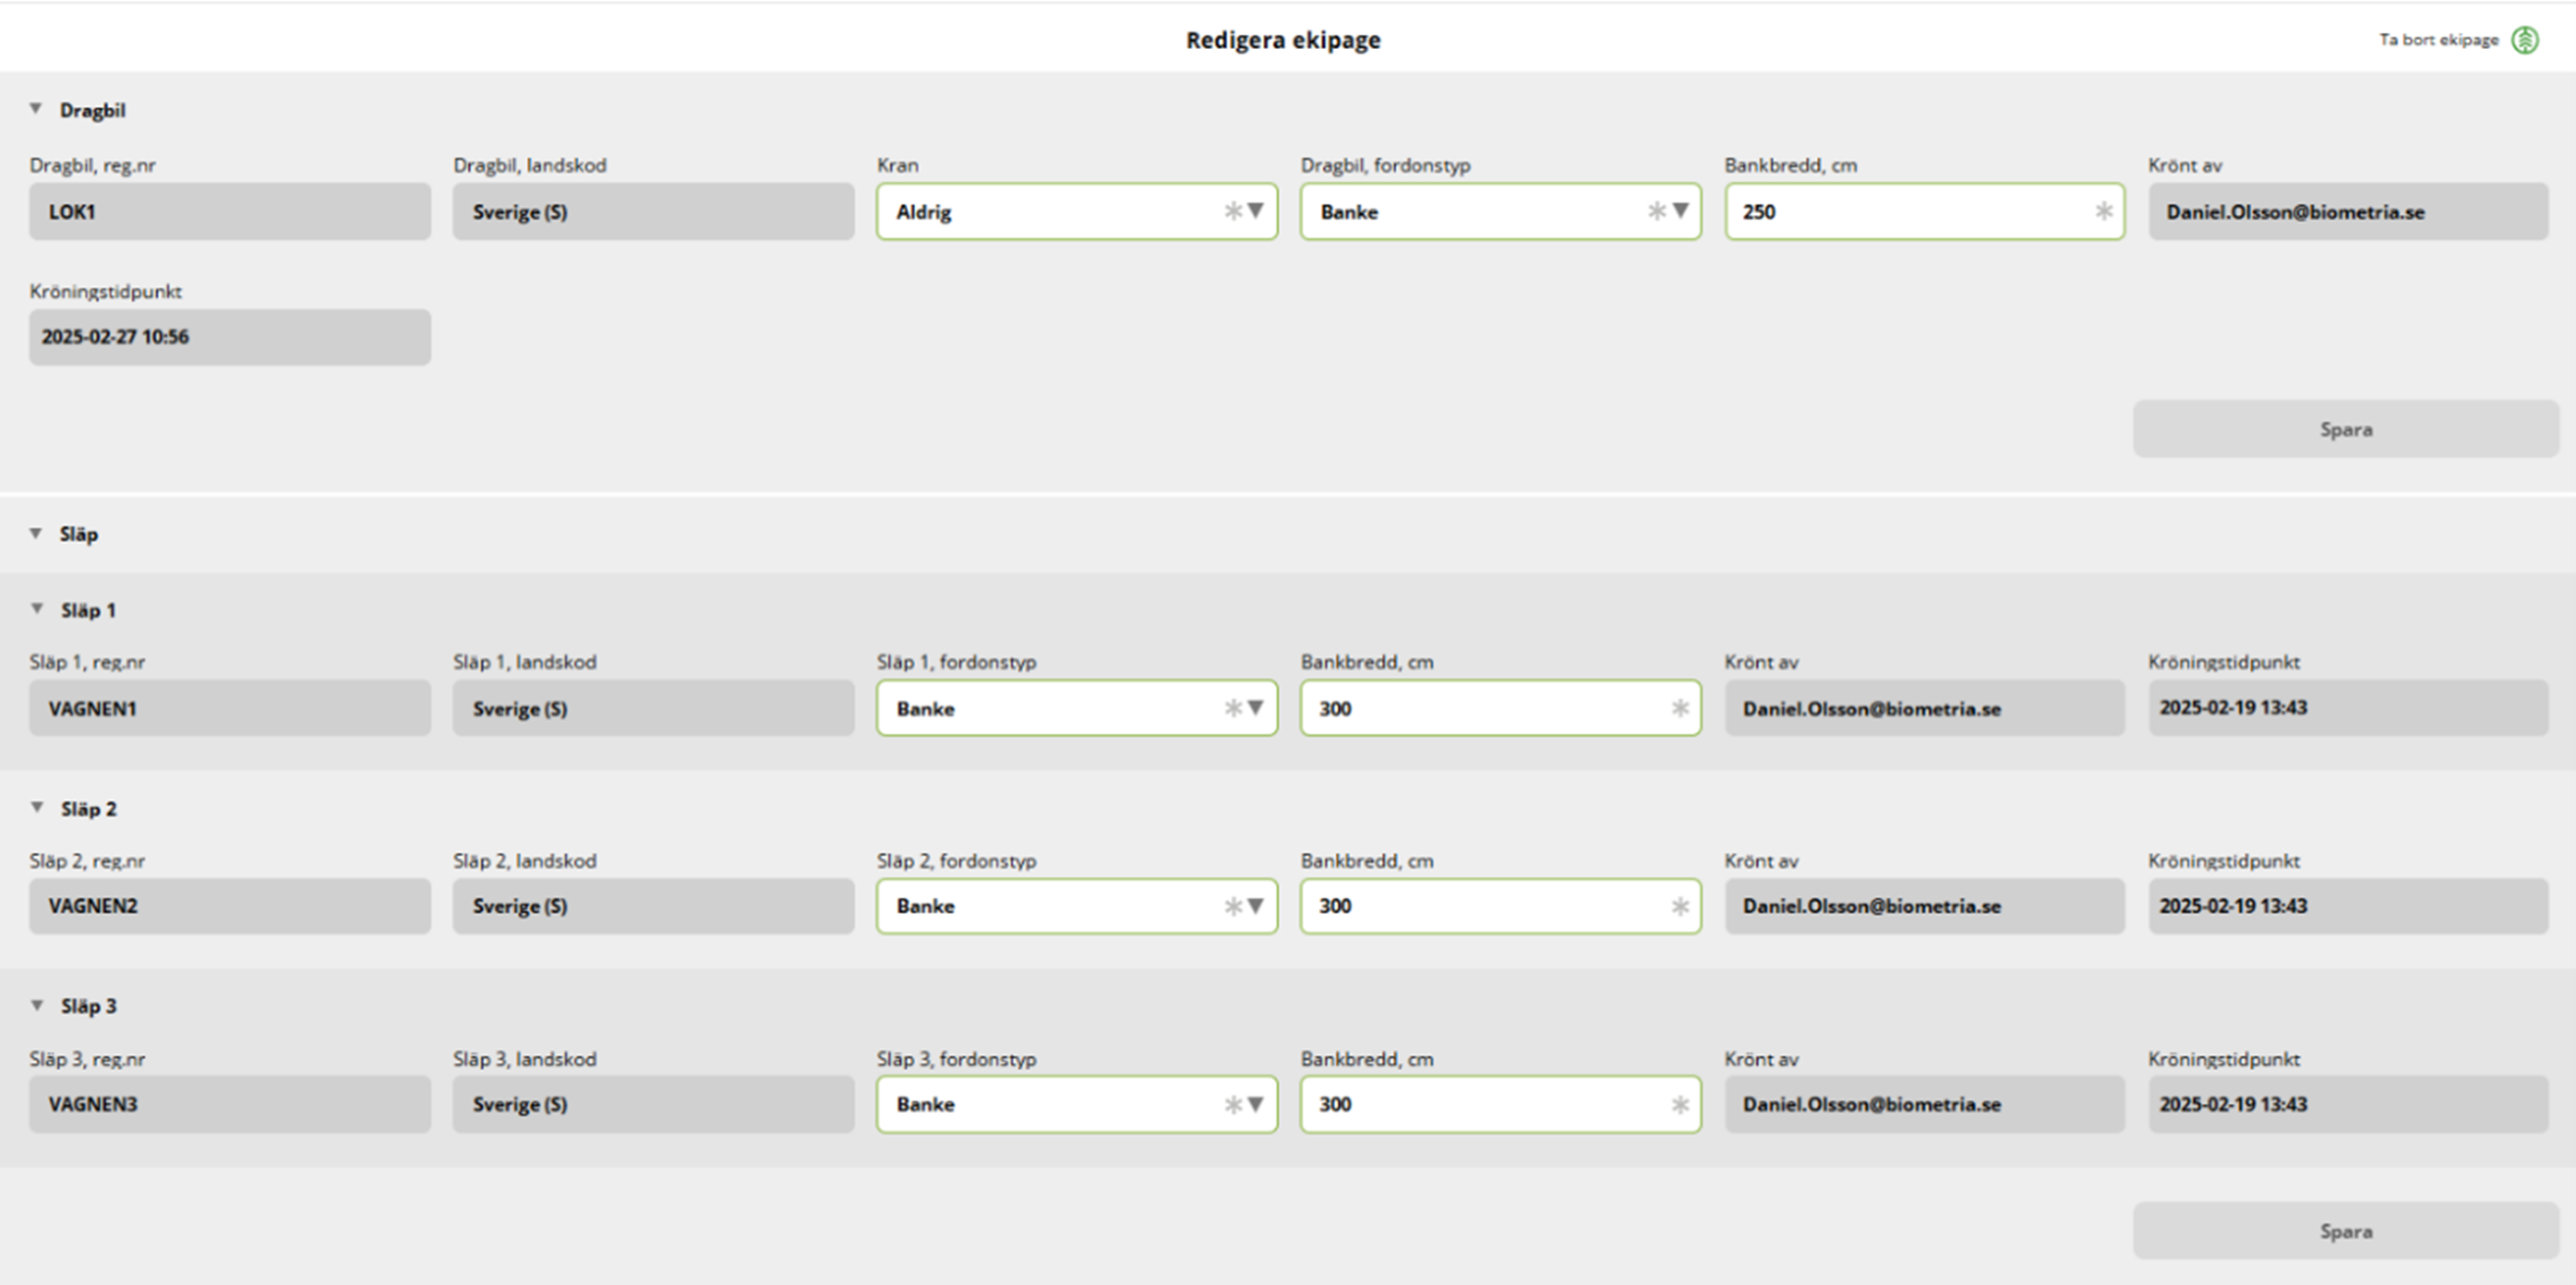Collapse the Släp 3 subsection
The width and height of the screenshot is (2576, 1285).
click(x=37, y=1005)
